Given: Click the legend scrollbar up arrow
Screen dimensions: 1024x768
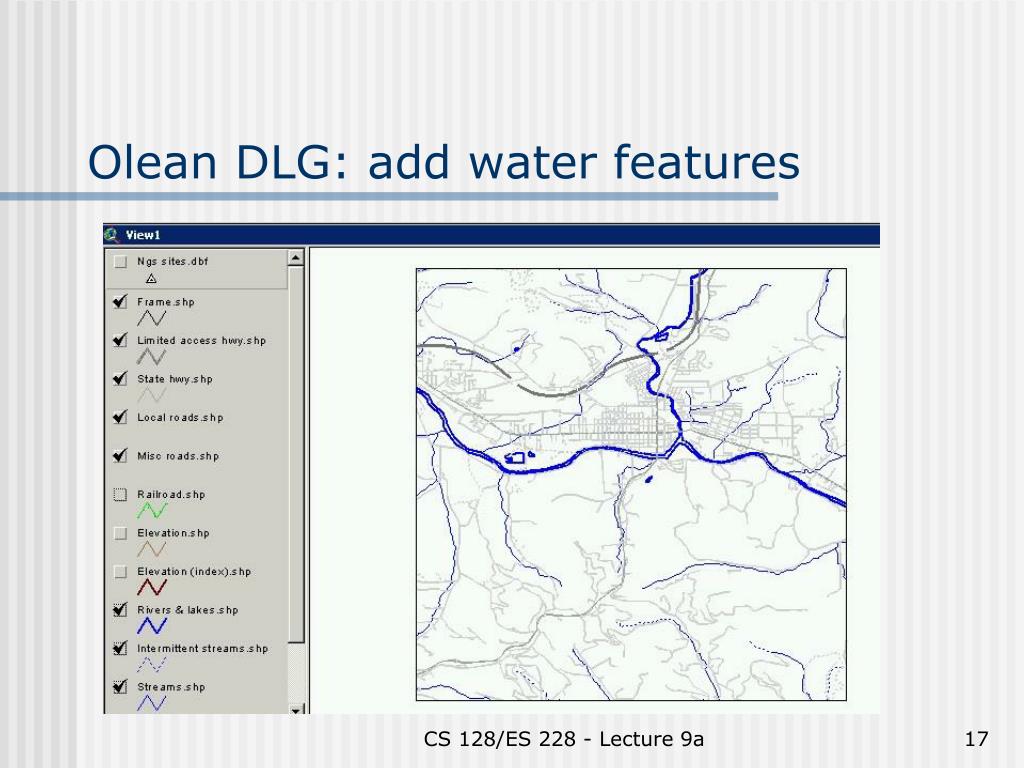Looking at the screenshot, I should [x=296, y=257].
